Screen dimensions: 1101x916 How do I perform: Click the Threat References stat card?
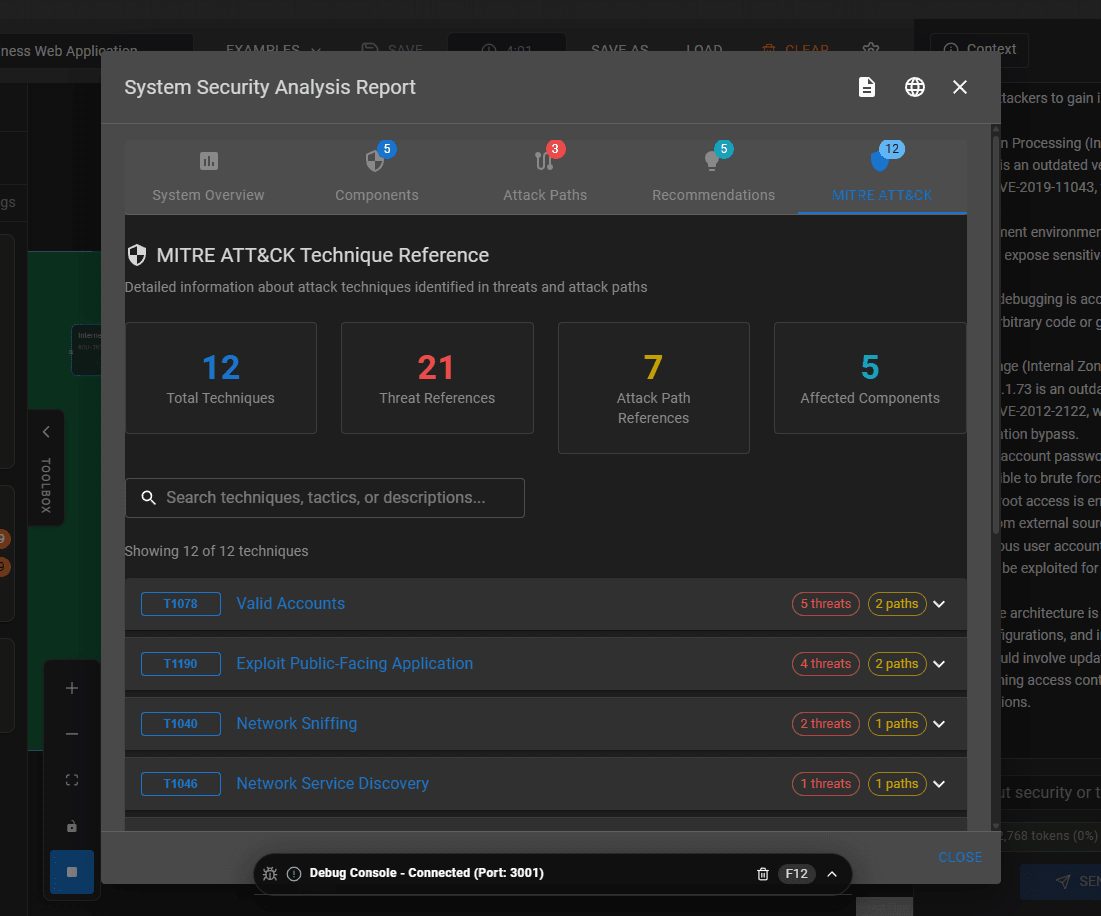437,378
